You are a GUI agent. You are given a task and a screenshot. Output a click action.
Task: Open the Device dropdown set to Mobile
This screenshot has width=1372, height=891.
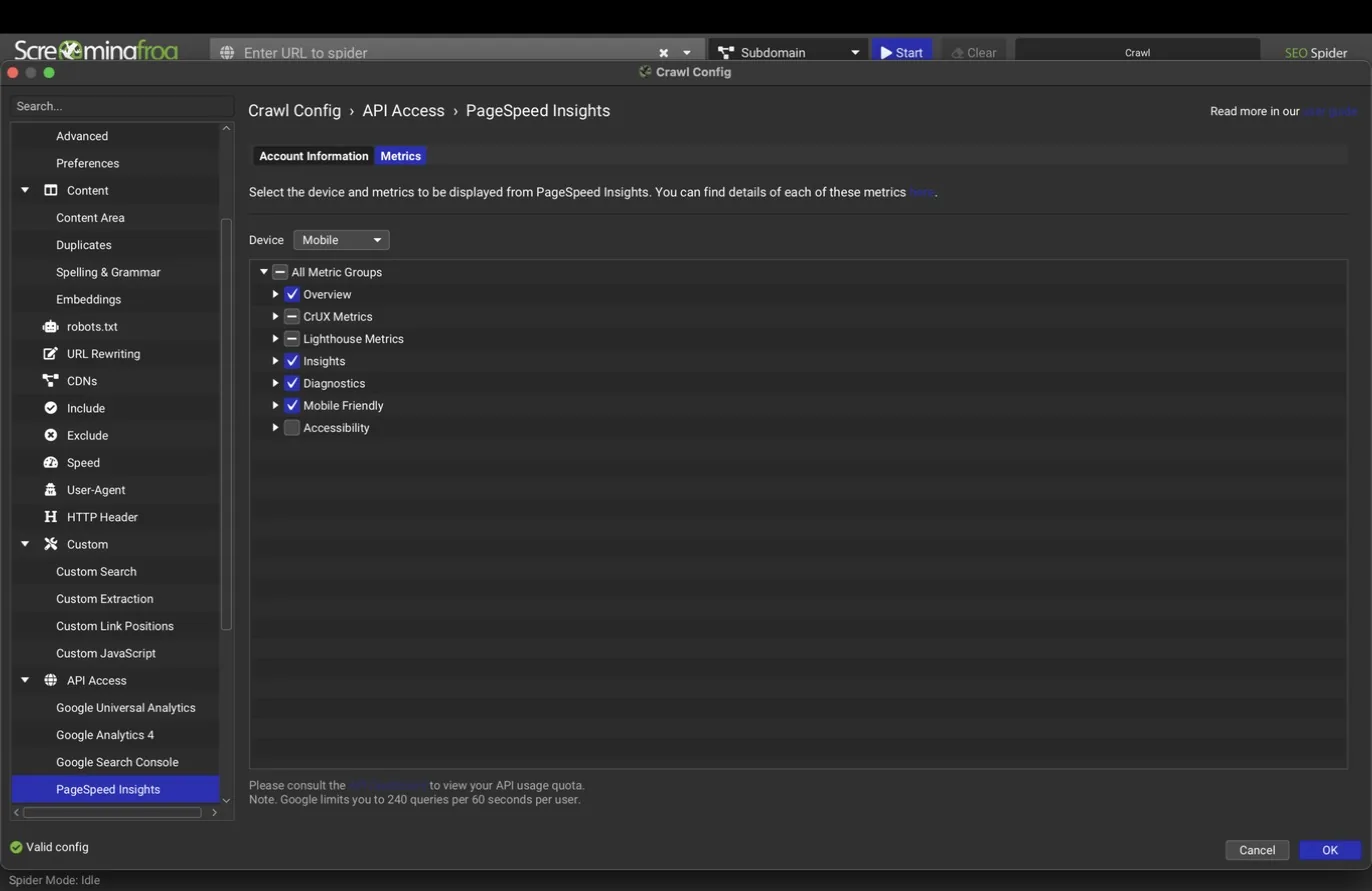341,240
